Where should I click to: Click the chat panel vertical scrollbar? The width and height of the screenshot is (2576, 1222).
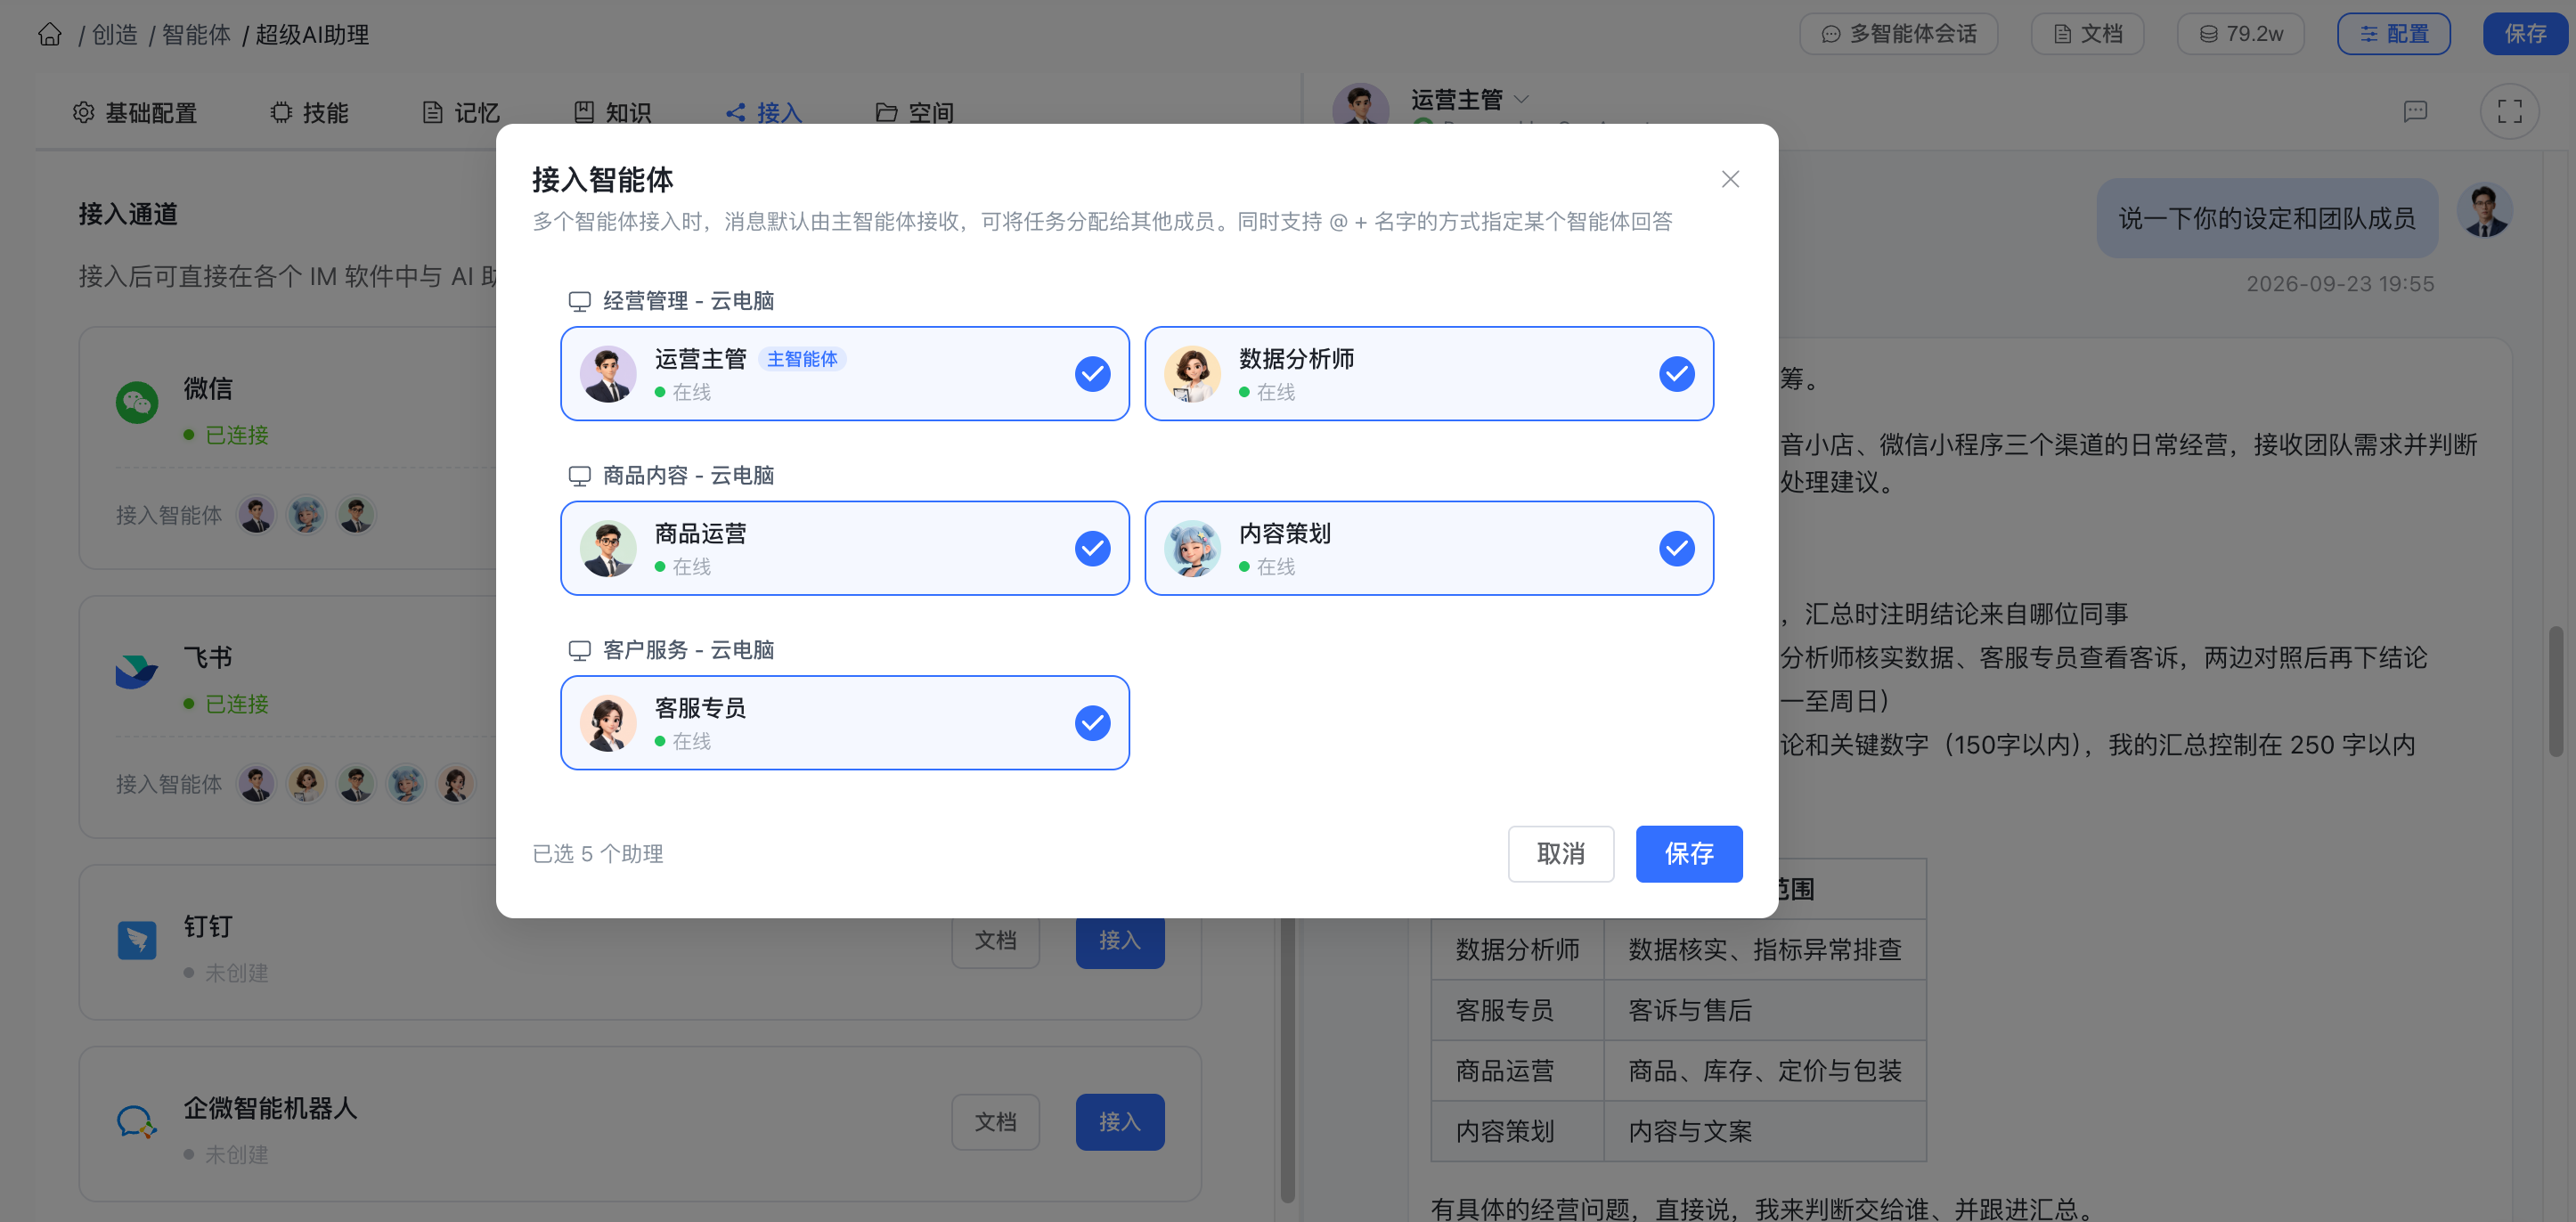2556,692
